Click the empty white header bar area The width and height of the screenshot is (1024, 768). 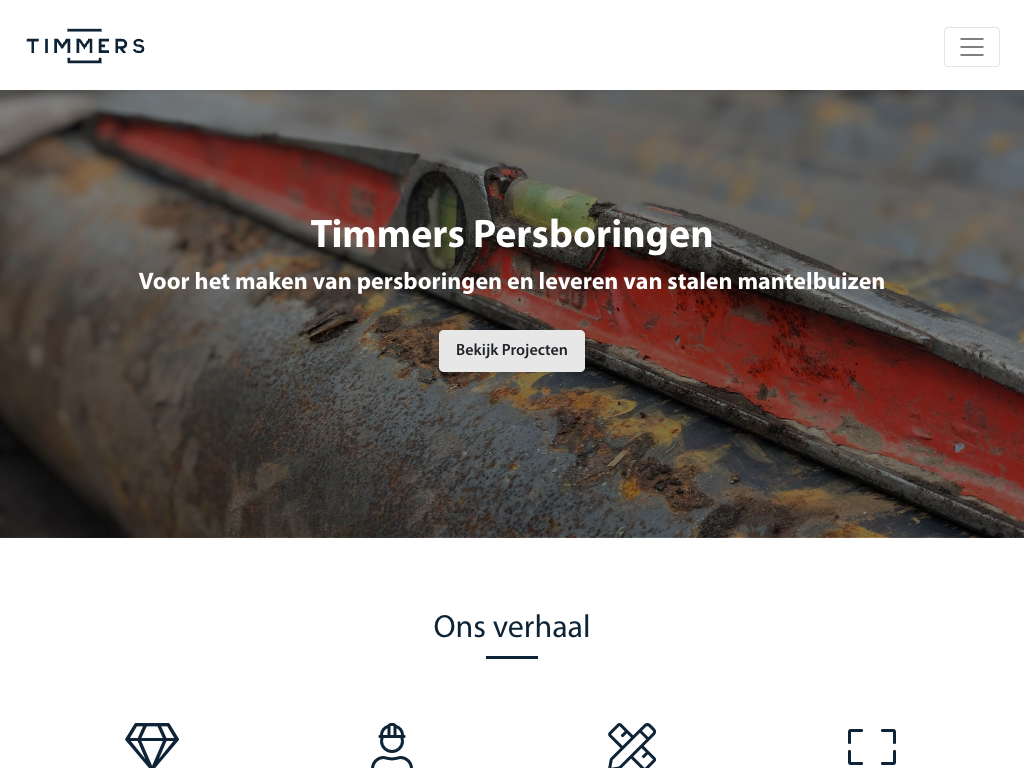point(542,45)
